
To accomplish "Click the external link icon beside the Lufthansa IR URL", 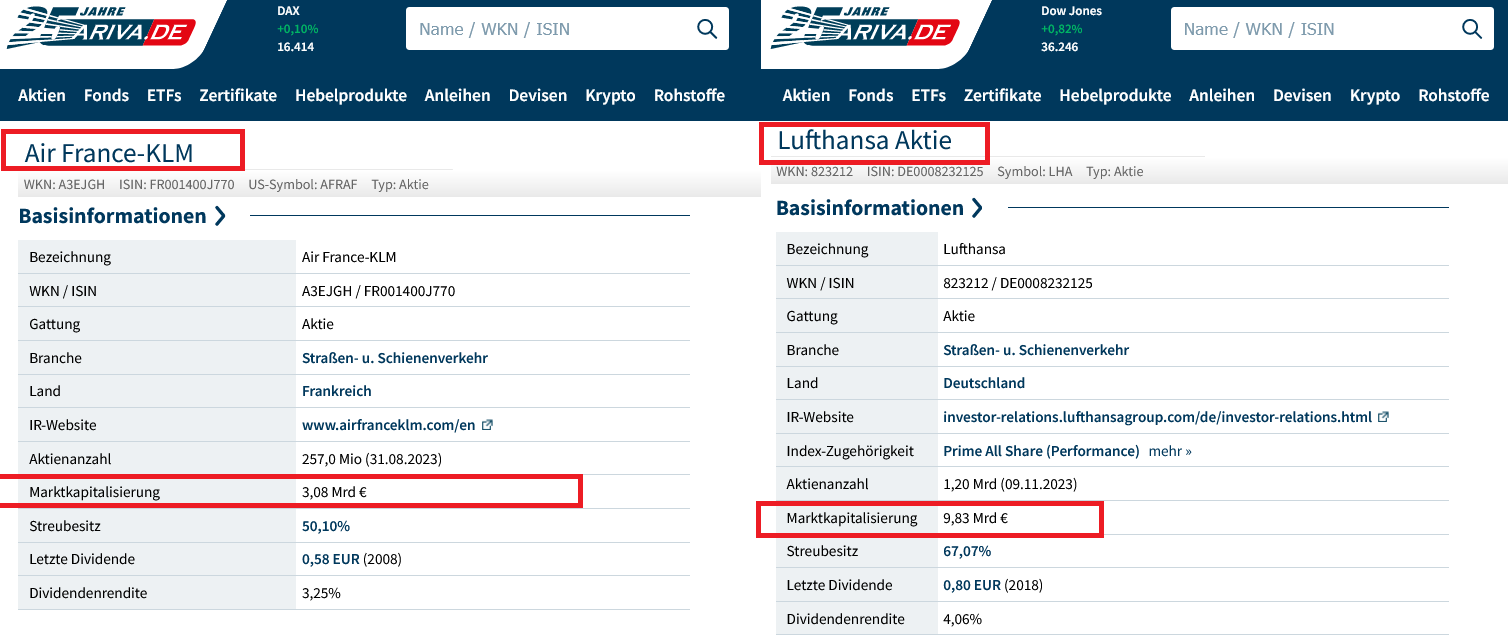I will pyautogui.click(x=1383, y=416).
